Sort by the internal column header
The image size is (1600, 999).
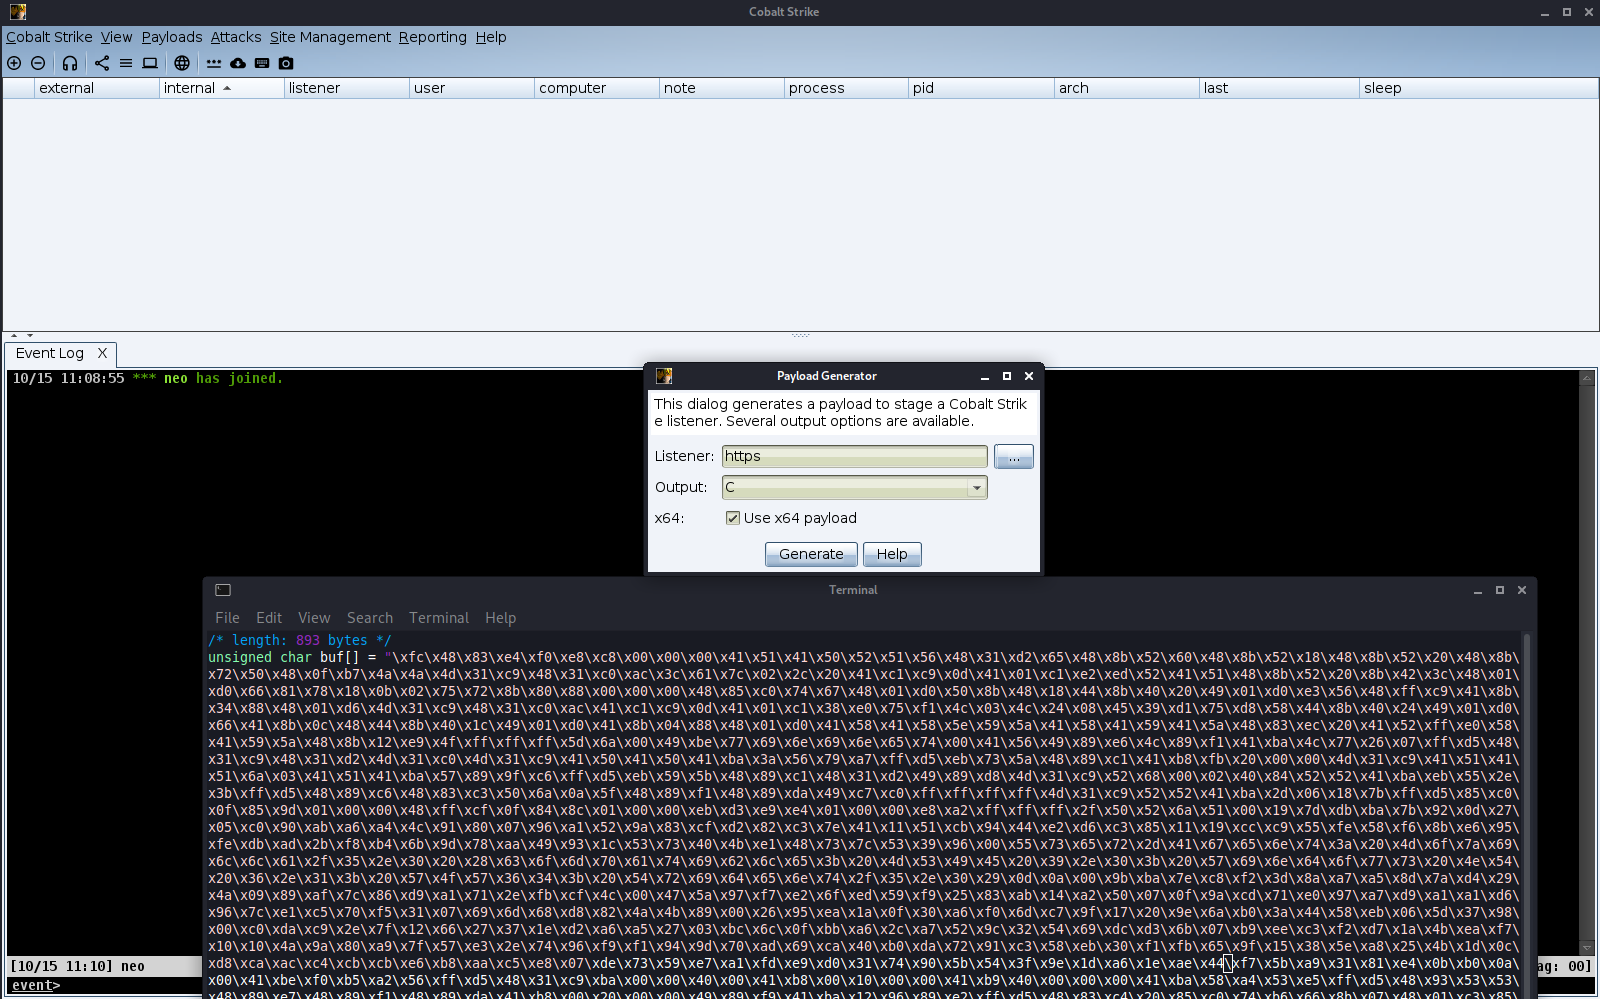pyautogui.click(x=222, y=88)
